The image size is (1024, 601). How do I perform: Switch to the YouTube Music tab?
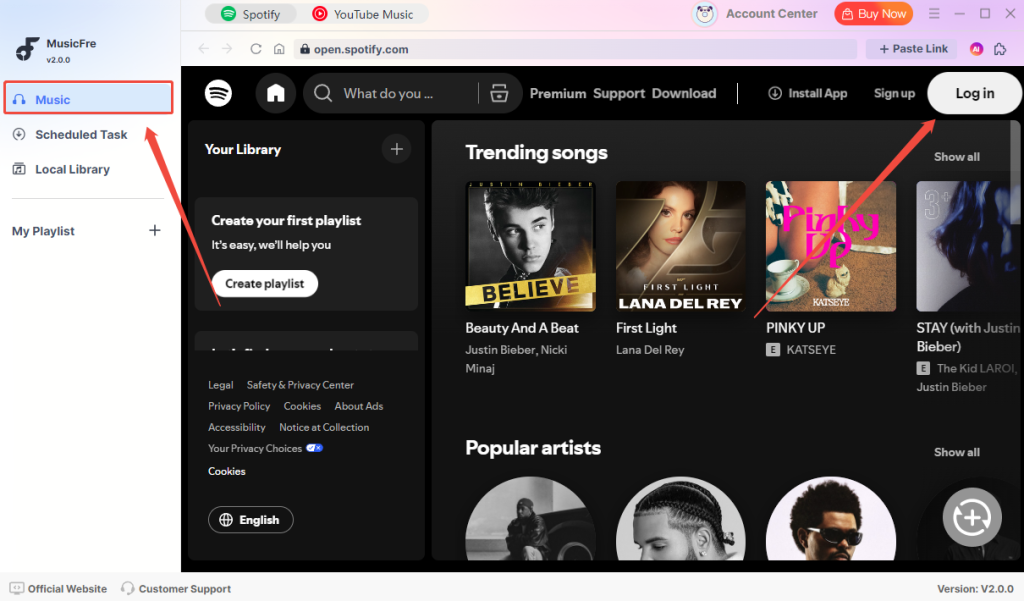(x=363, y=14)
